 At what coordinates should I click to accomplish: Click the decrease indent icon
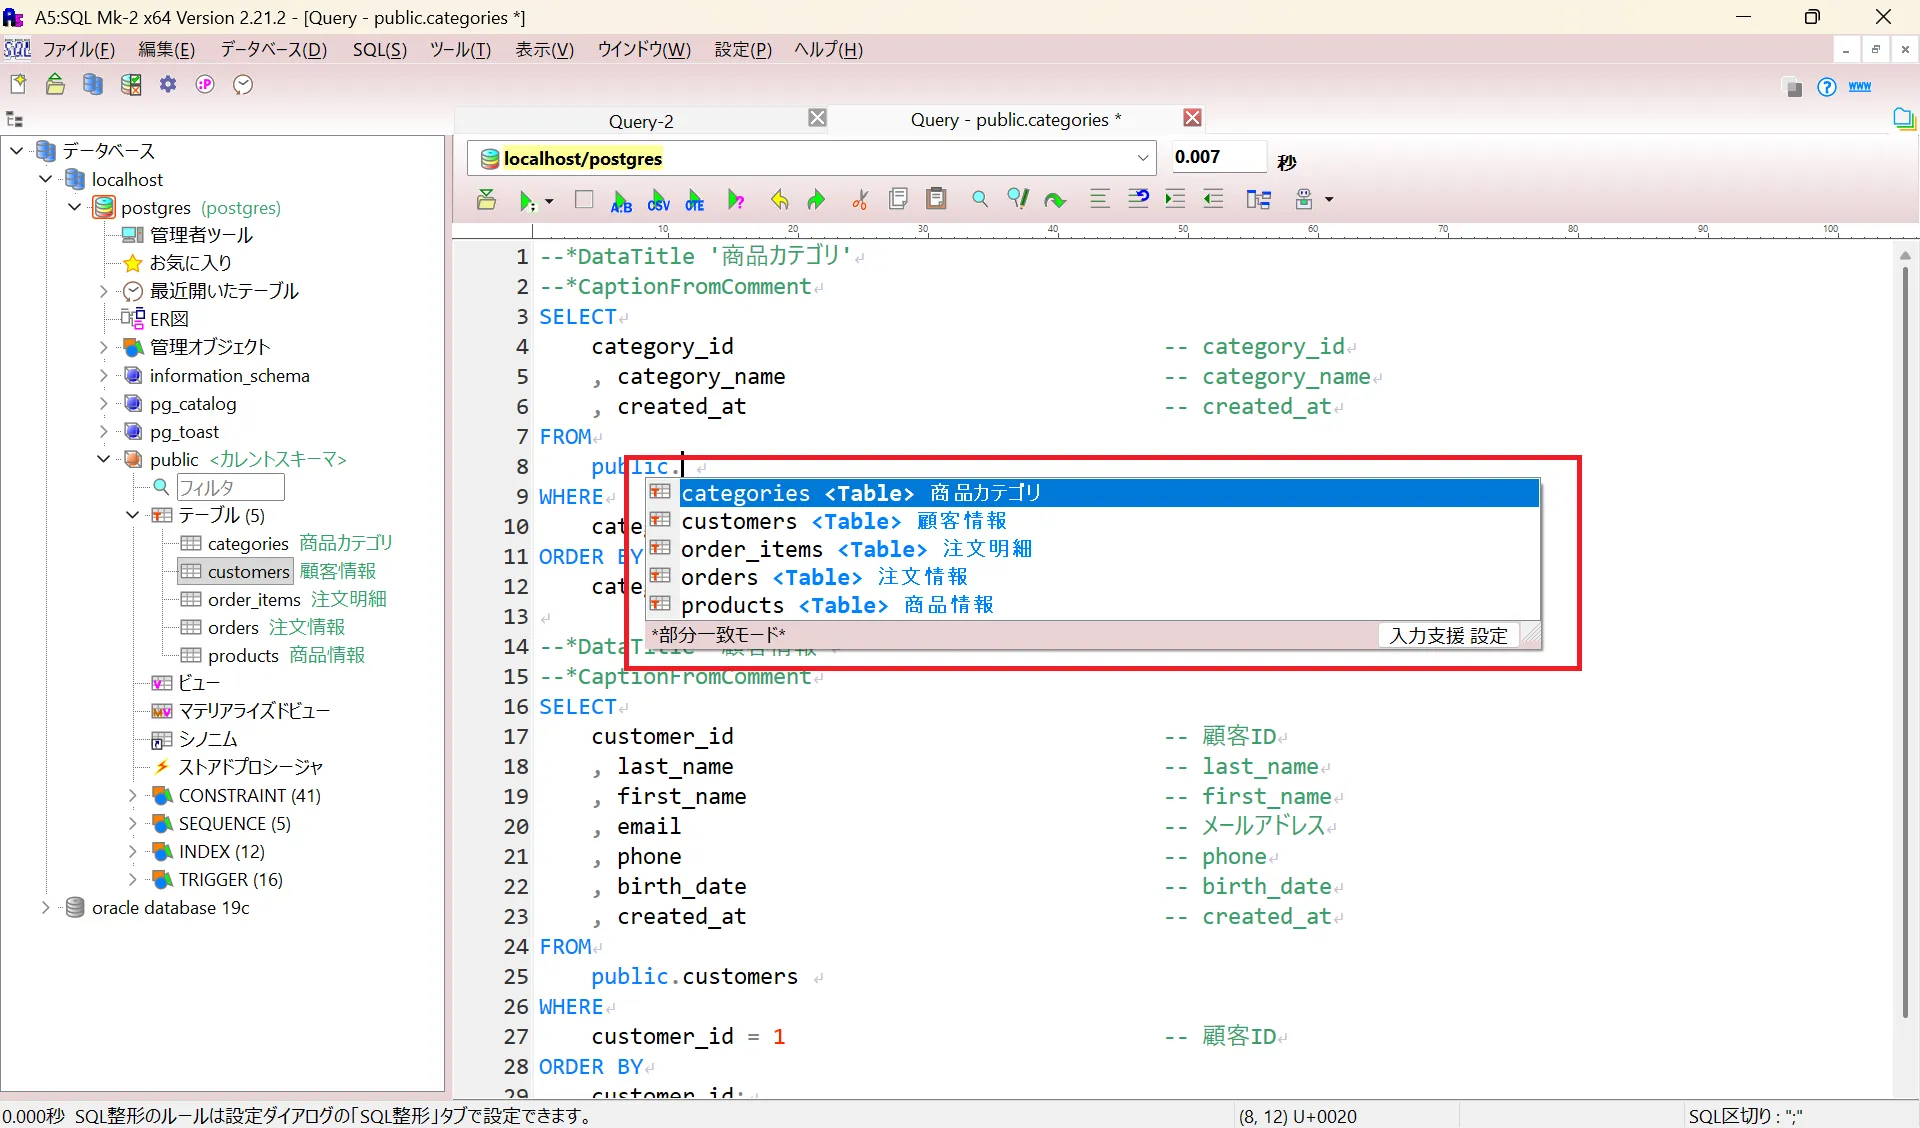[1213, 199]
